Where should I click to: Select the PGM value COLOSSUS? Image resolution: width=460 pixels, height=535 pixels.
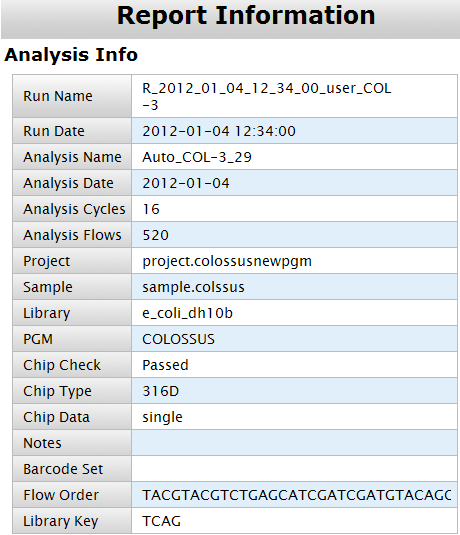[x=178, y=339]
